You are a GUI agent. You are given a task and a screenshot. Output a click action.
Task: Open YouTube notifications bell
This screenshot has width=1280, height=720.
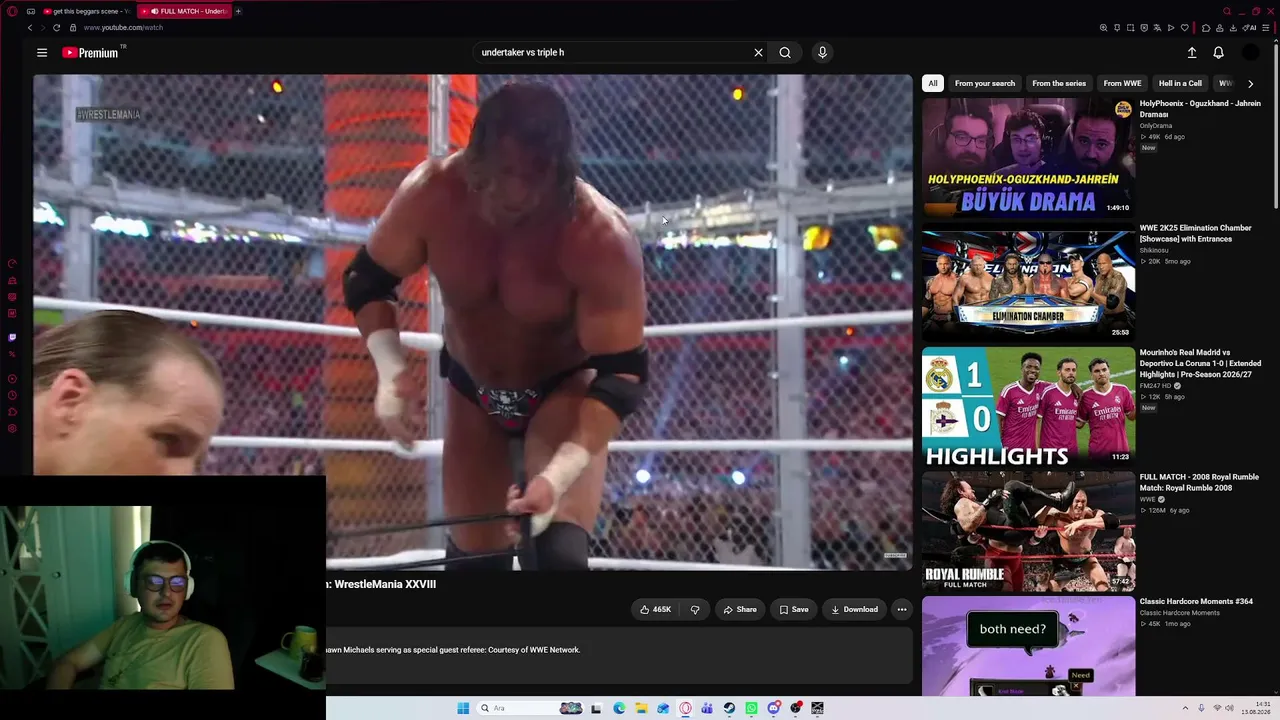(1218, 53)
